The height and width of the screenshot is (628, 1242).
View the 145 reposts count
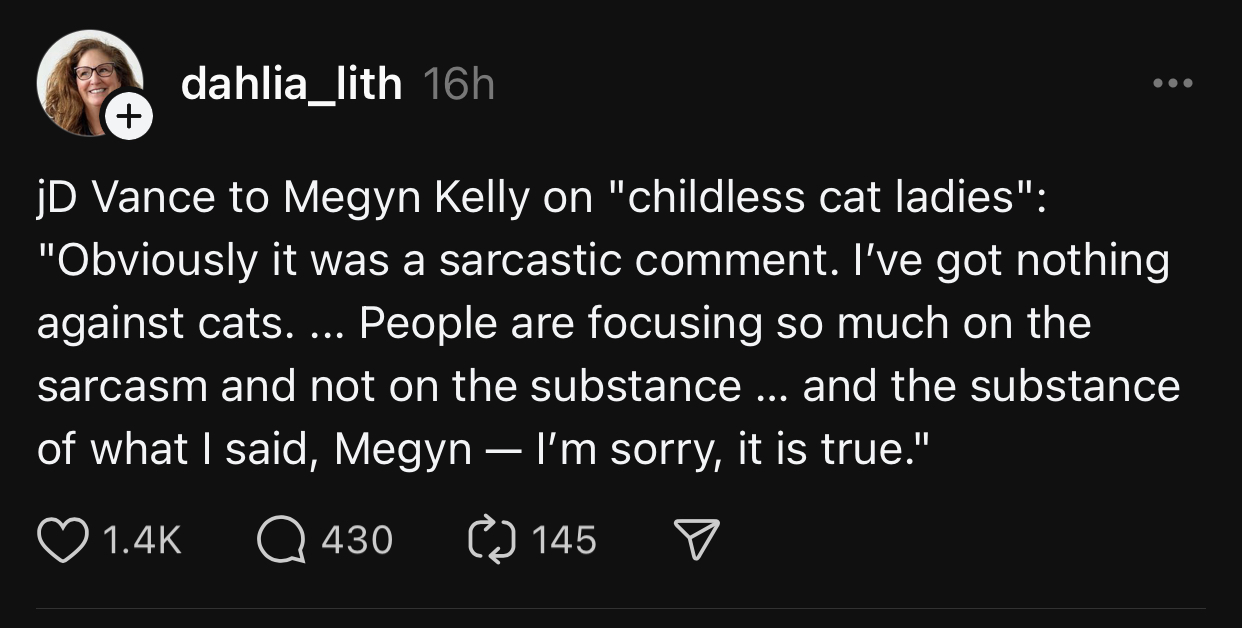pos(564,541)
